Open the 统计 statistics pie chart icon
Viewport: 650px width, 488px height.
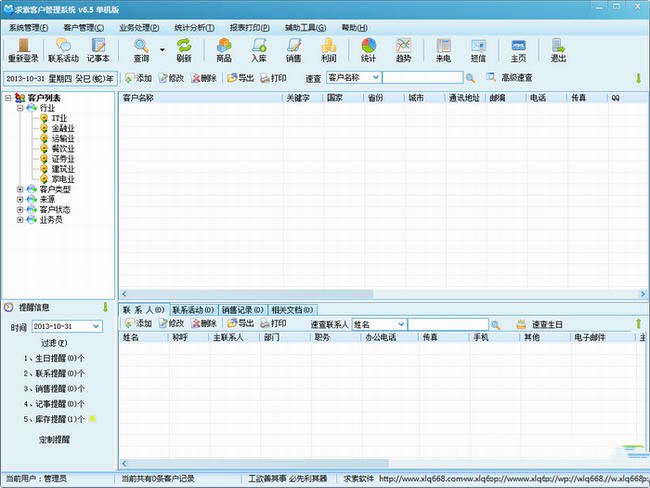tap(368, 50)
